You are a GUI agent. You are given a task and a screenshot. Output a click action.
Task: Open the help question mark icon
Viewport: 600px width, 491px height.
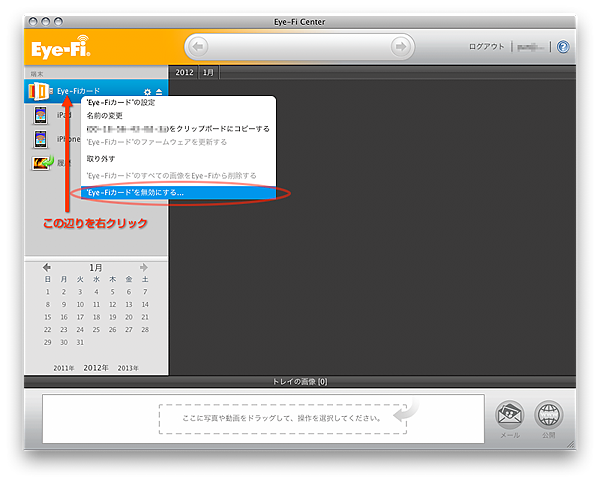coord(563,47)
